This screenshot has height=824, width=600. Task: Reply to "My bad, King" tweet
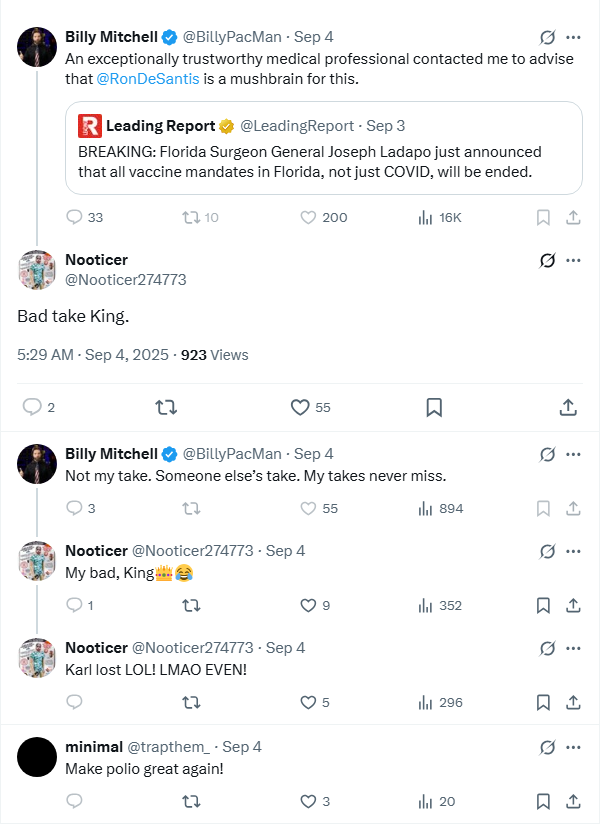tap(73, 605)
